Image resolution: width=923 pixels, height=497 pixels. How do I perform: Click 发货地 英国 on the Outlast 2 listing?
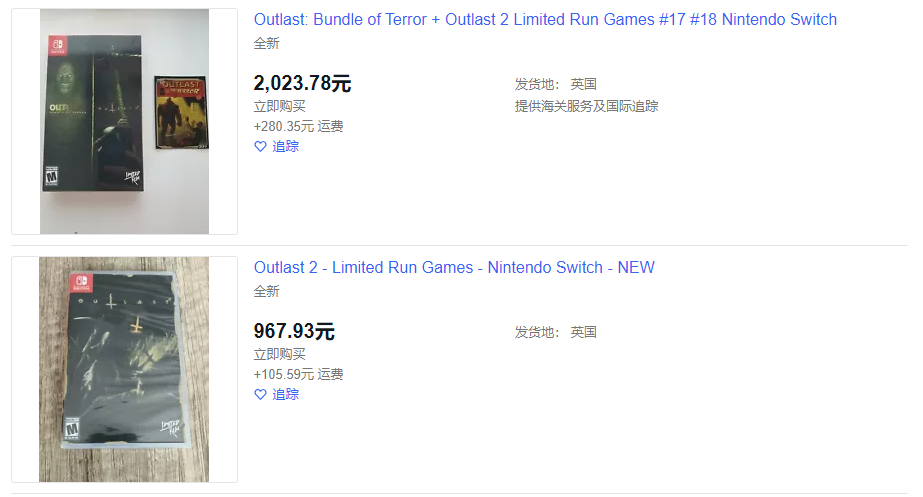tap(556, 332)
